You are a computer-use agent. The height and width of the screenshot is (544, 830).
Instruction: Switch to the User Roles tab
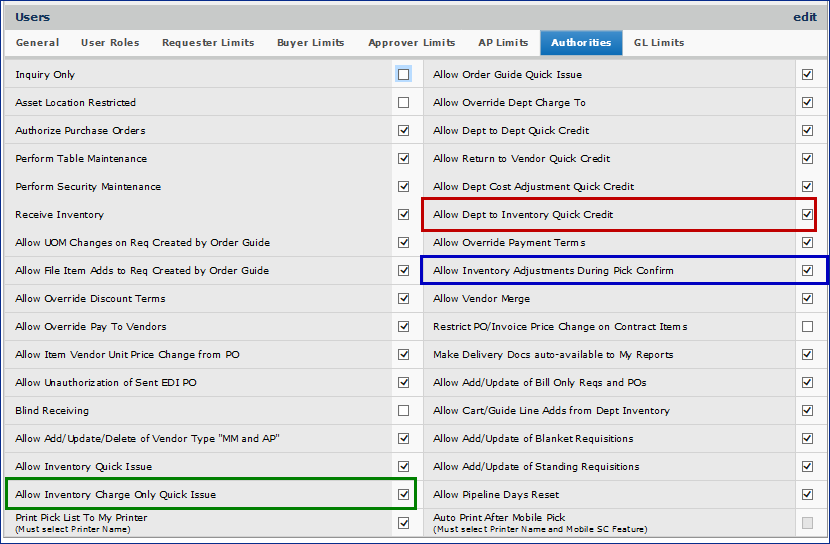(x=110, y=43)
